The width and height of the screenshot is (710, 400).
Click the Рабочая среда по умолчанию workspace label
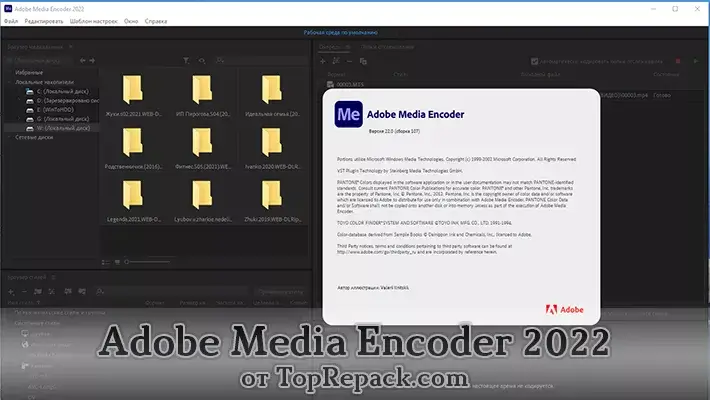[341, 33]
